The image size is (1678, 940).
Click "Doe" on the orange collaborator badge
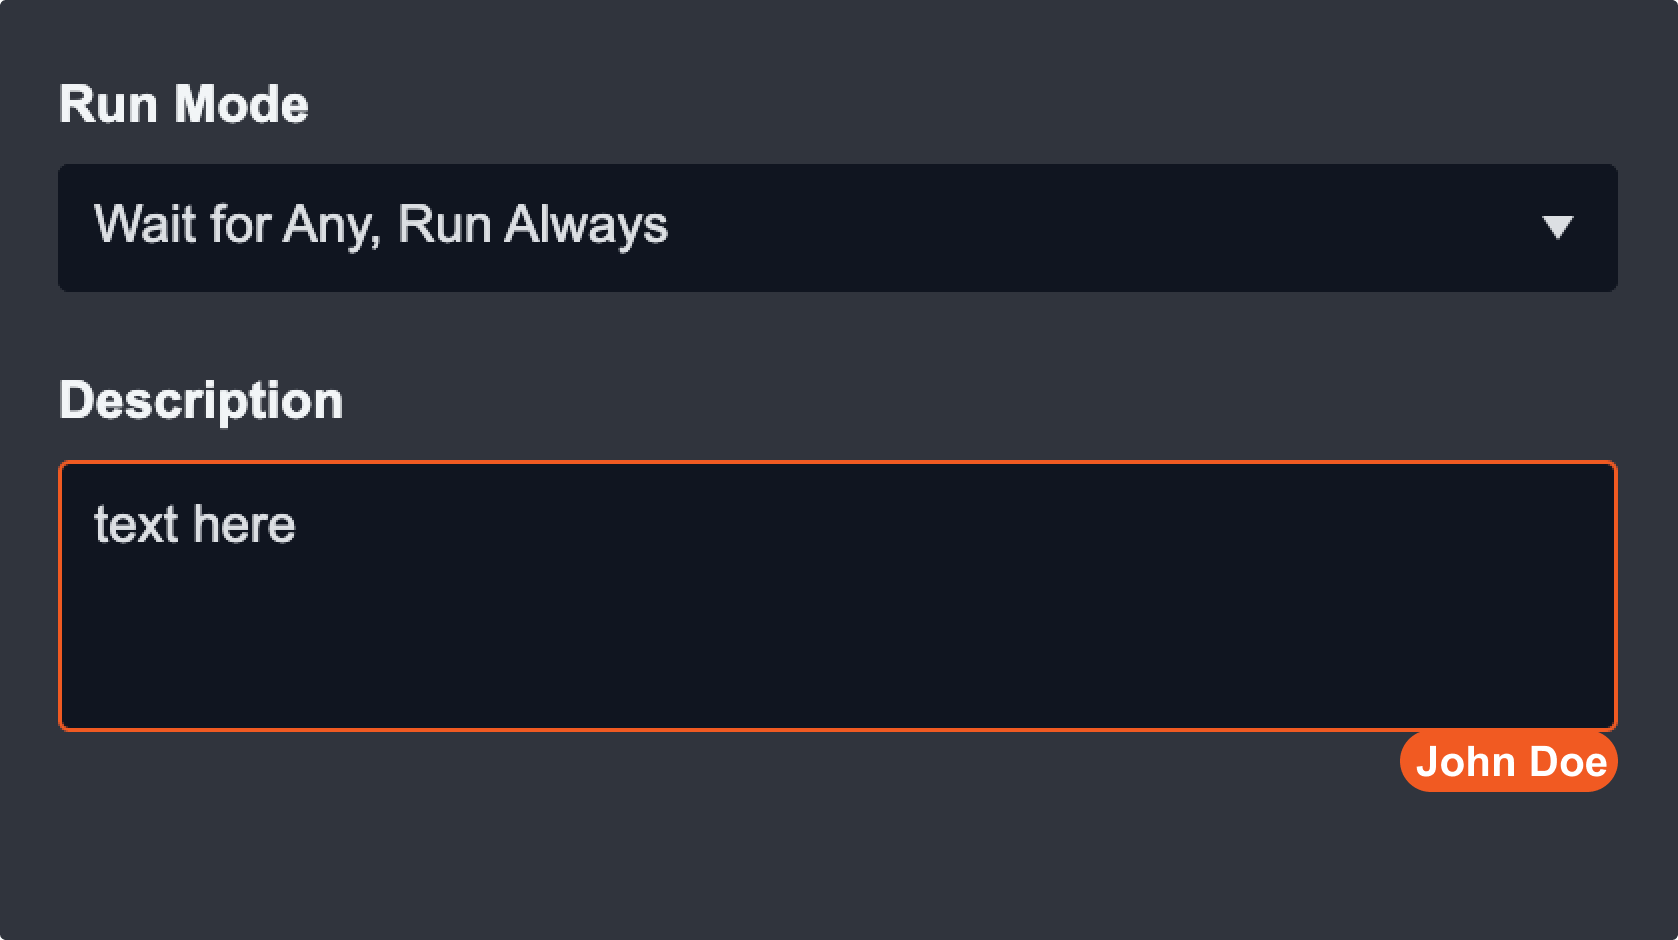point(1568,763)
